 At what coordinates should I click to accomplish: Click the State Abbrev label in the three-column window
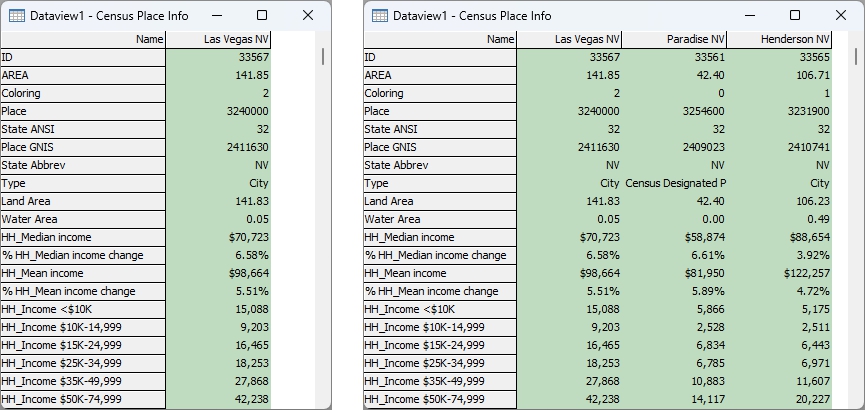point(440,165)
